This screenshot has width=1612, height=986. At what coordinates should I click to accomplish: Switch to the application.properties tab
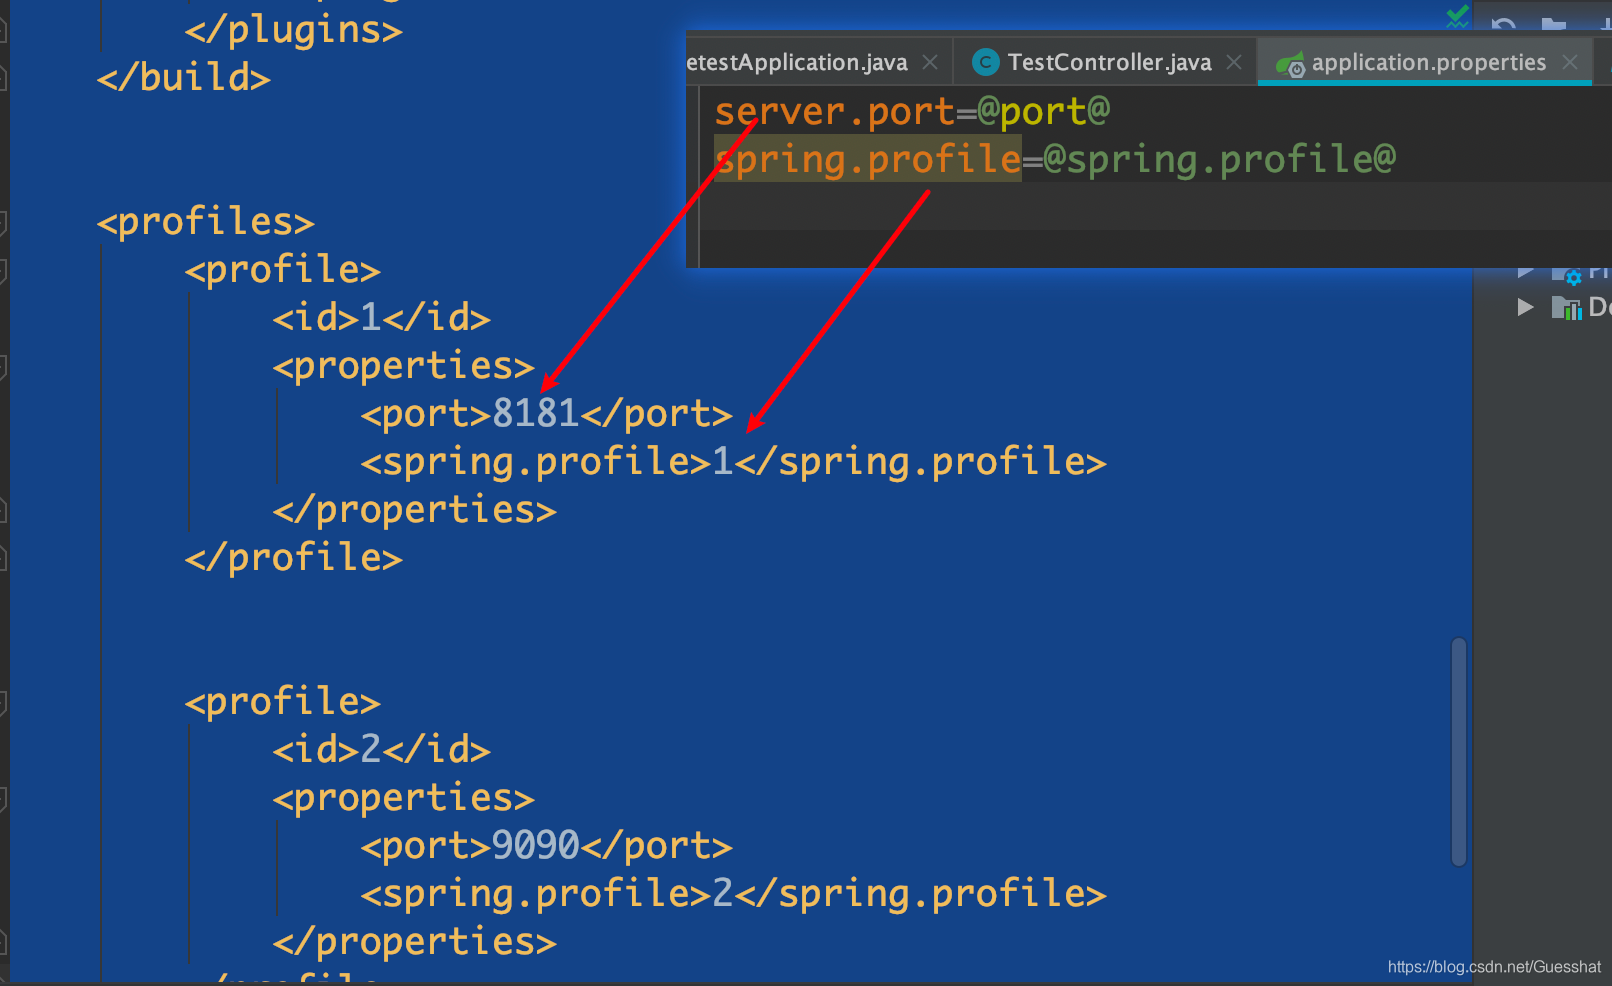[1428, 62]
